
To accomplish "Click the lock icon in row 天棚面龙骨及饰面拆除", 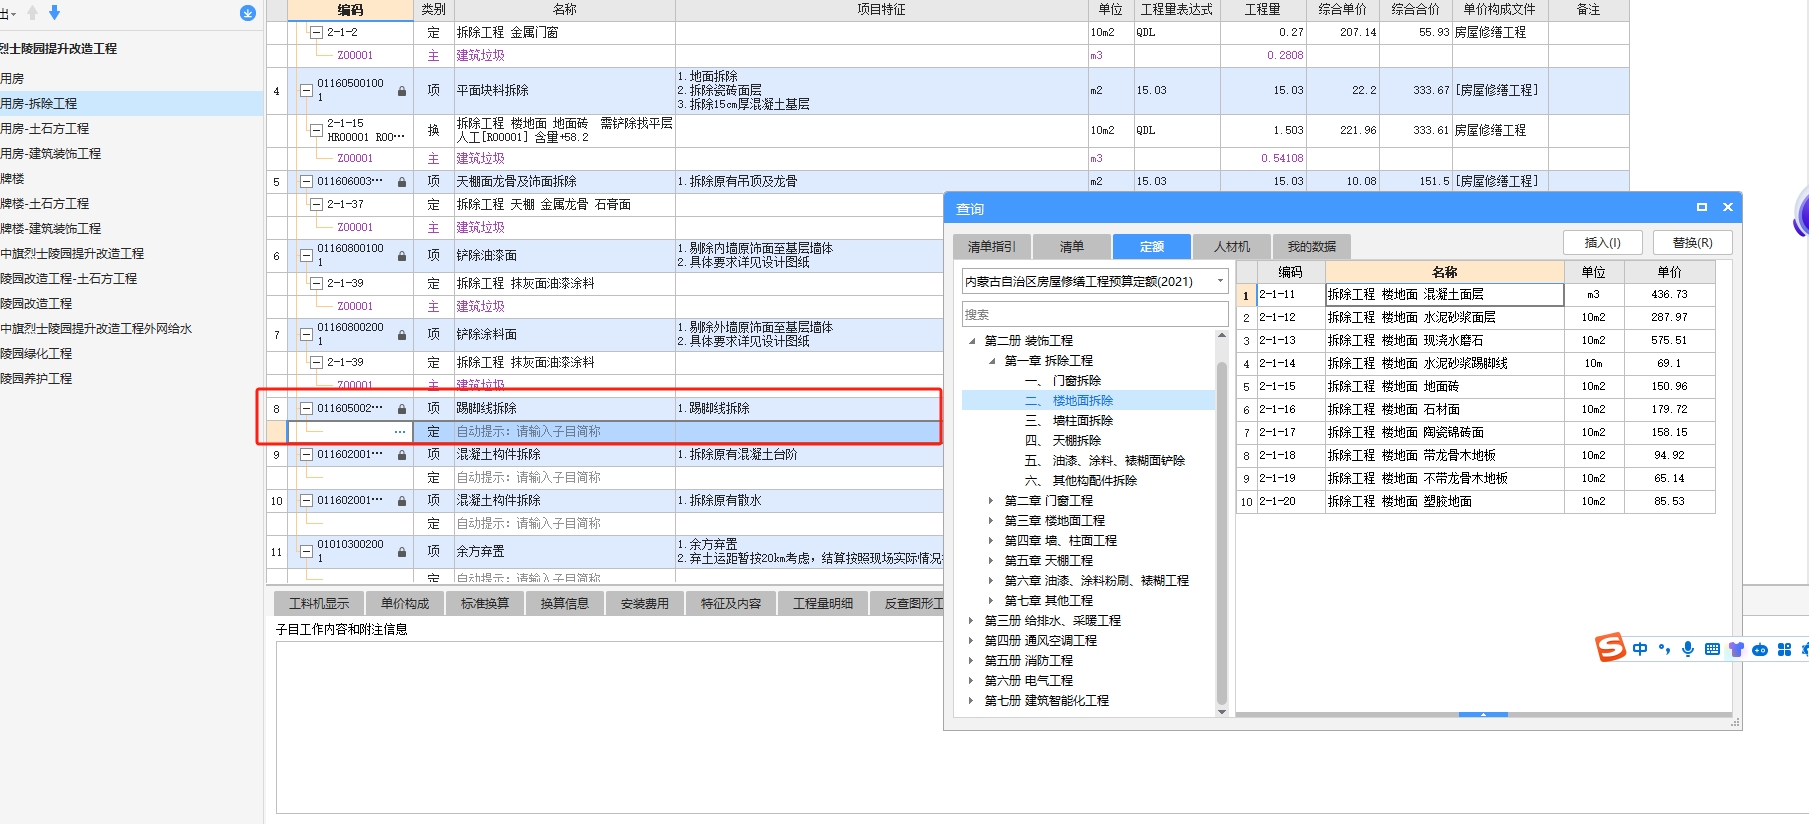I will 402,182.
